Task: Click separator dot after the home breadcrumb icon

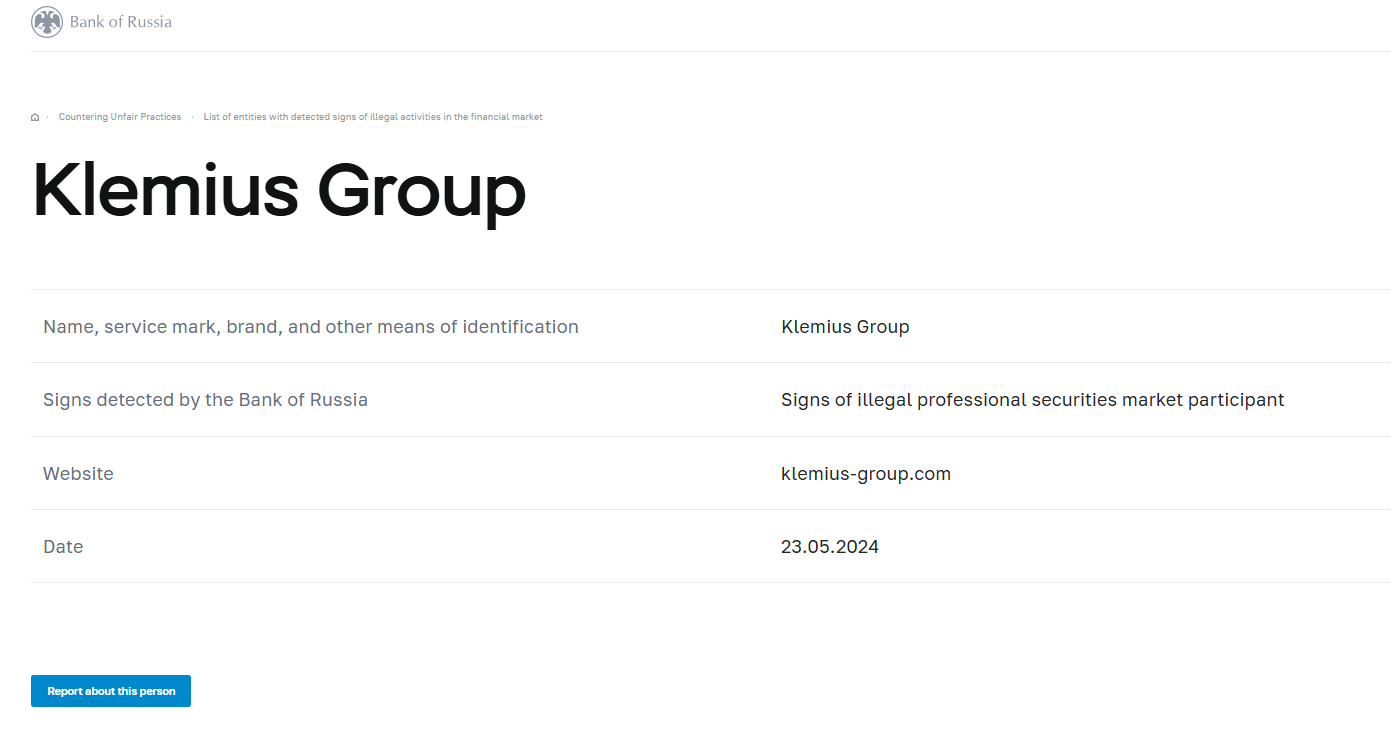Action: click(x=47, y=117)
